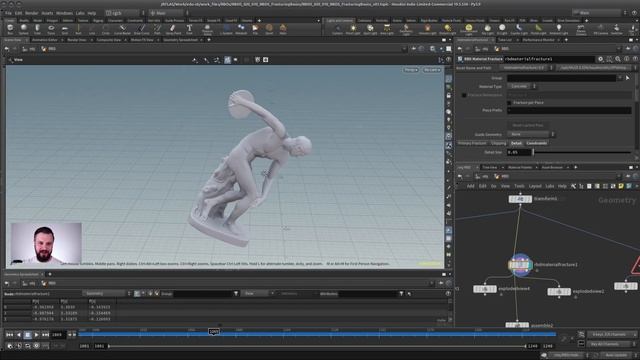The height and width of the screenshot is (360, 640).
Task: Add a Spot Light from the shelf
Action: (x=370, y=29)
